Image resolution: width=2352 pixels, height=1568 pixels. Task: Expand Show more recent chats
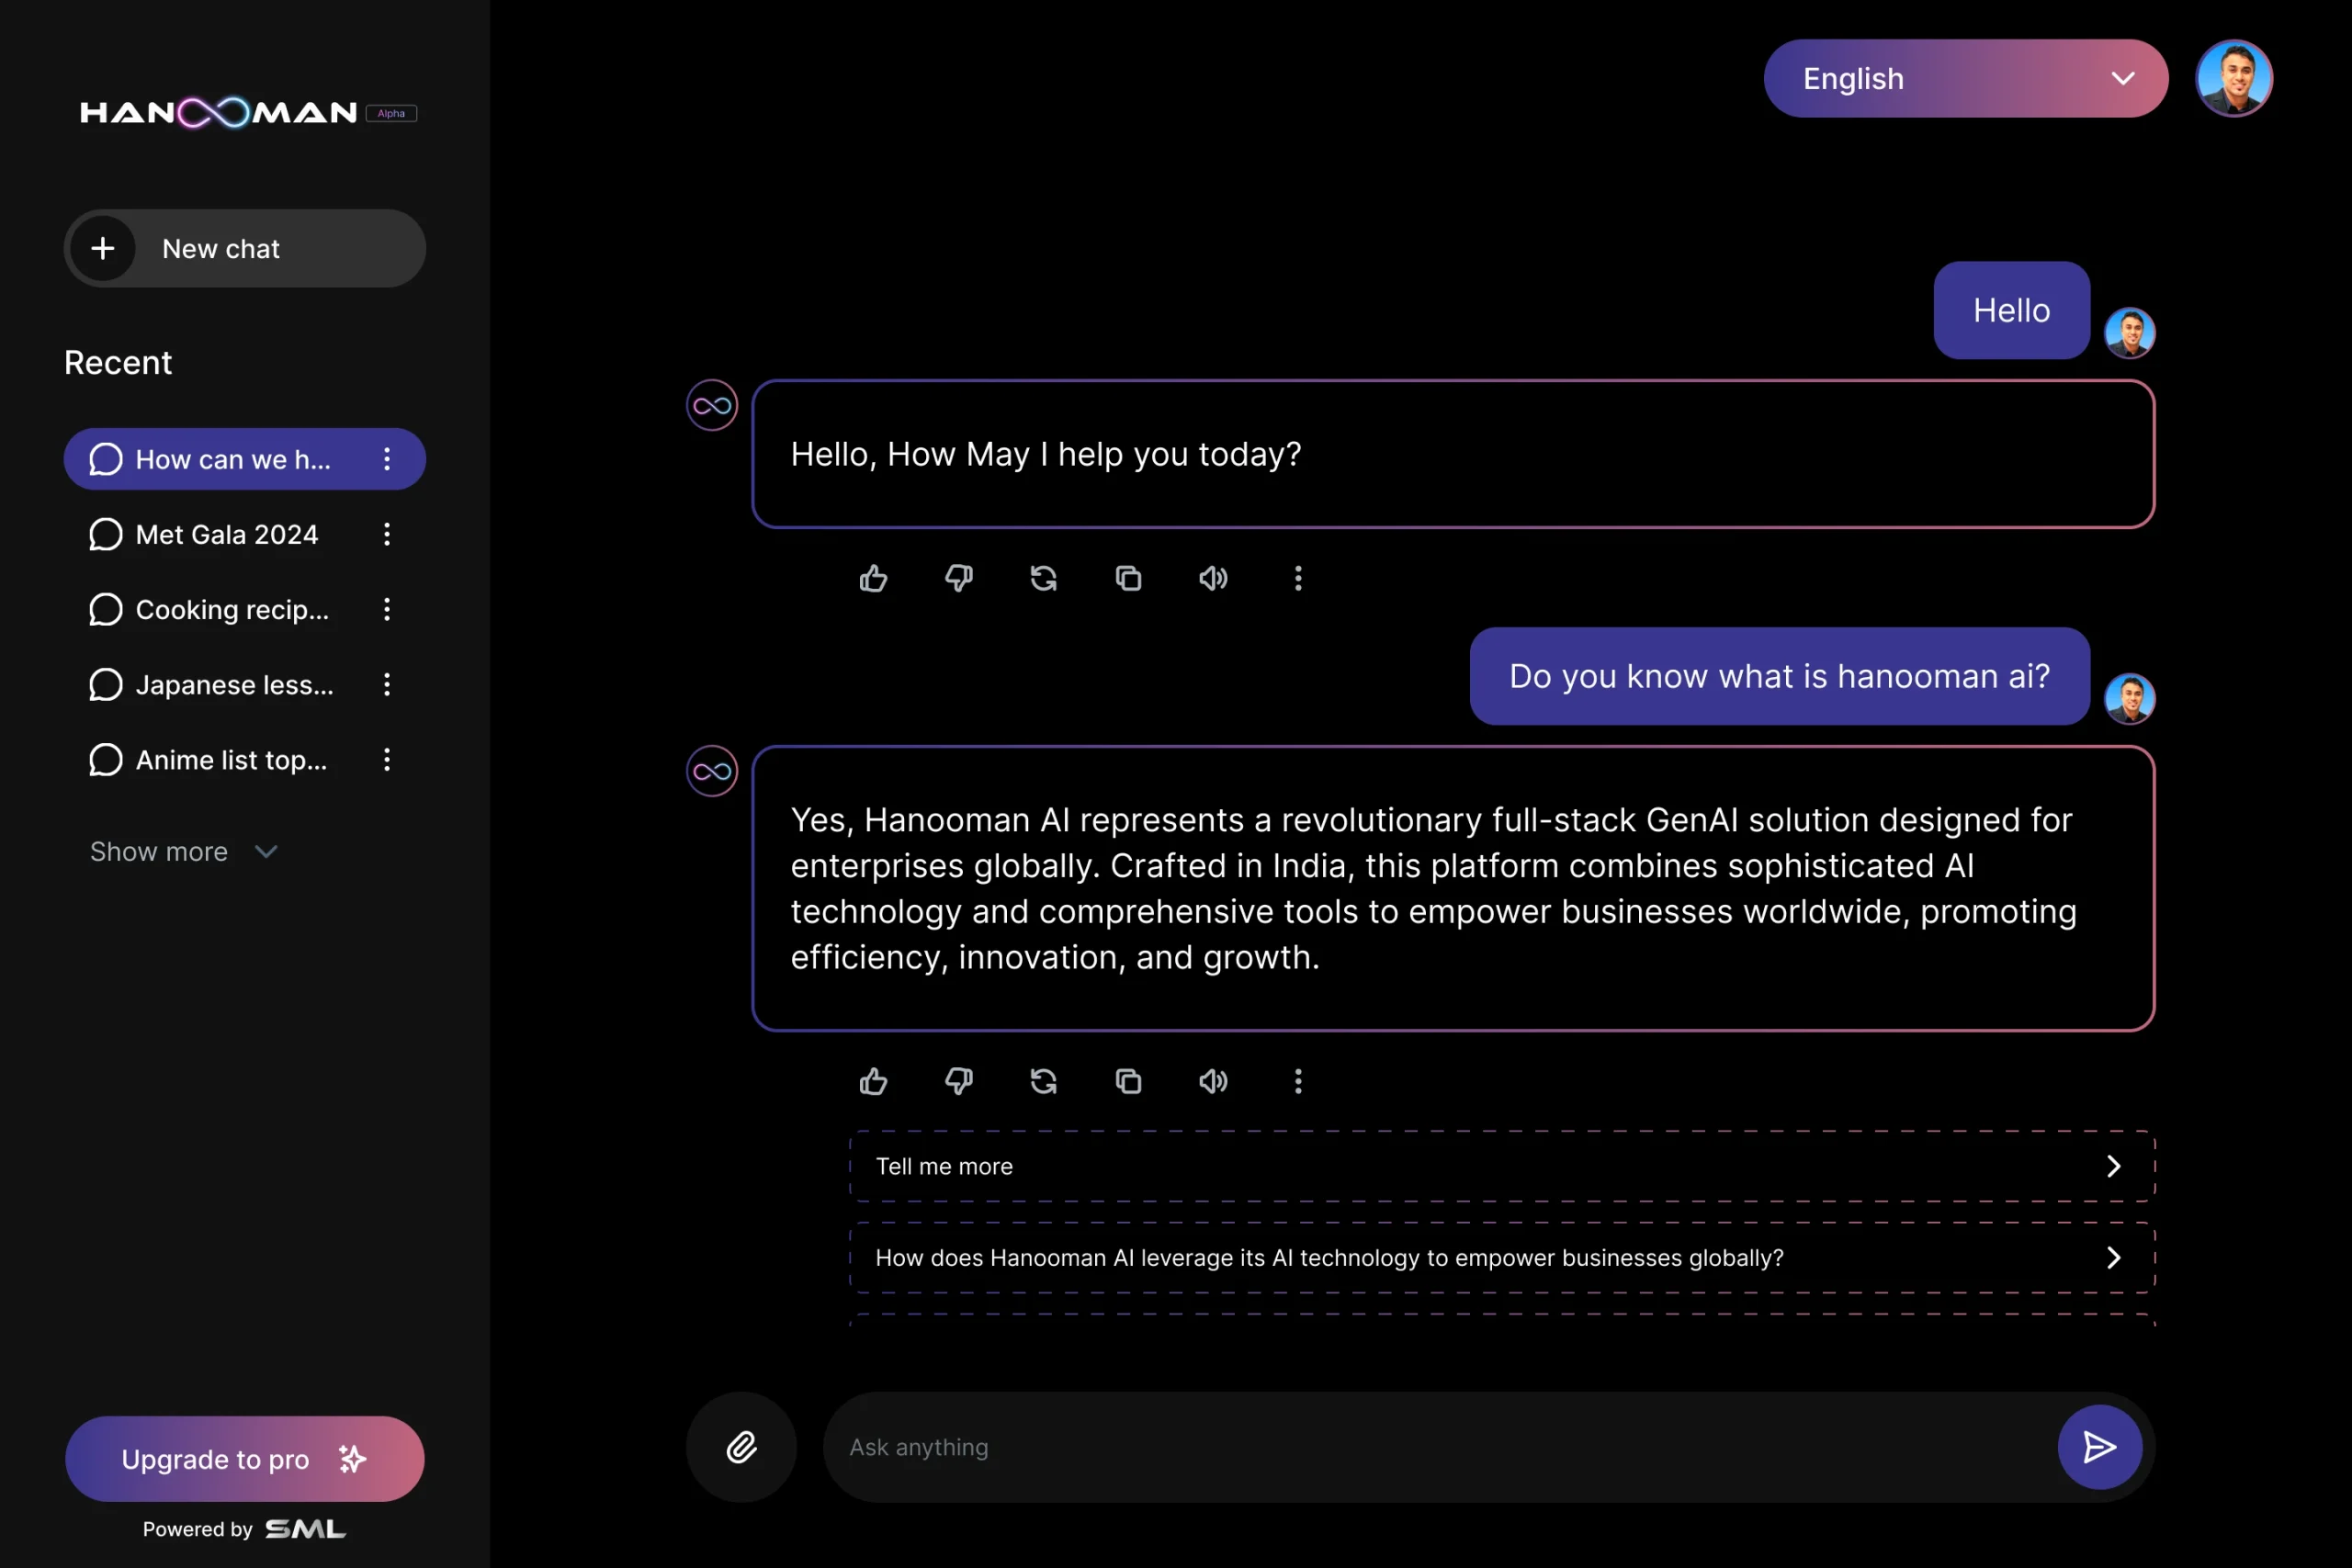pos(184,852)
